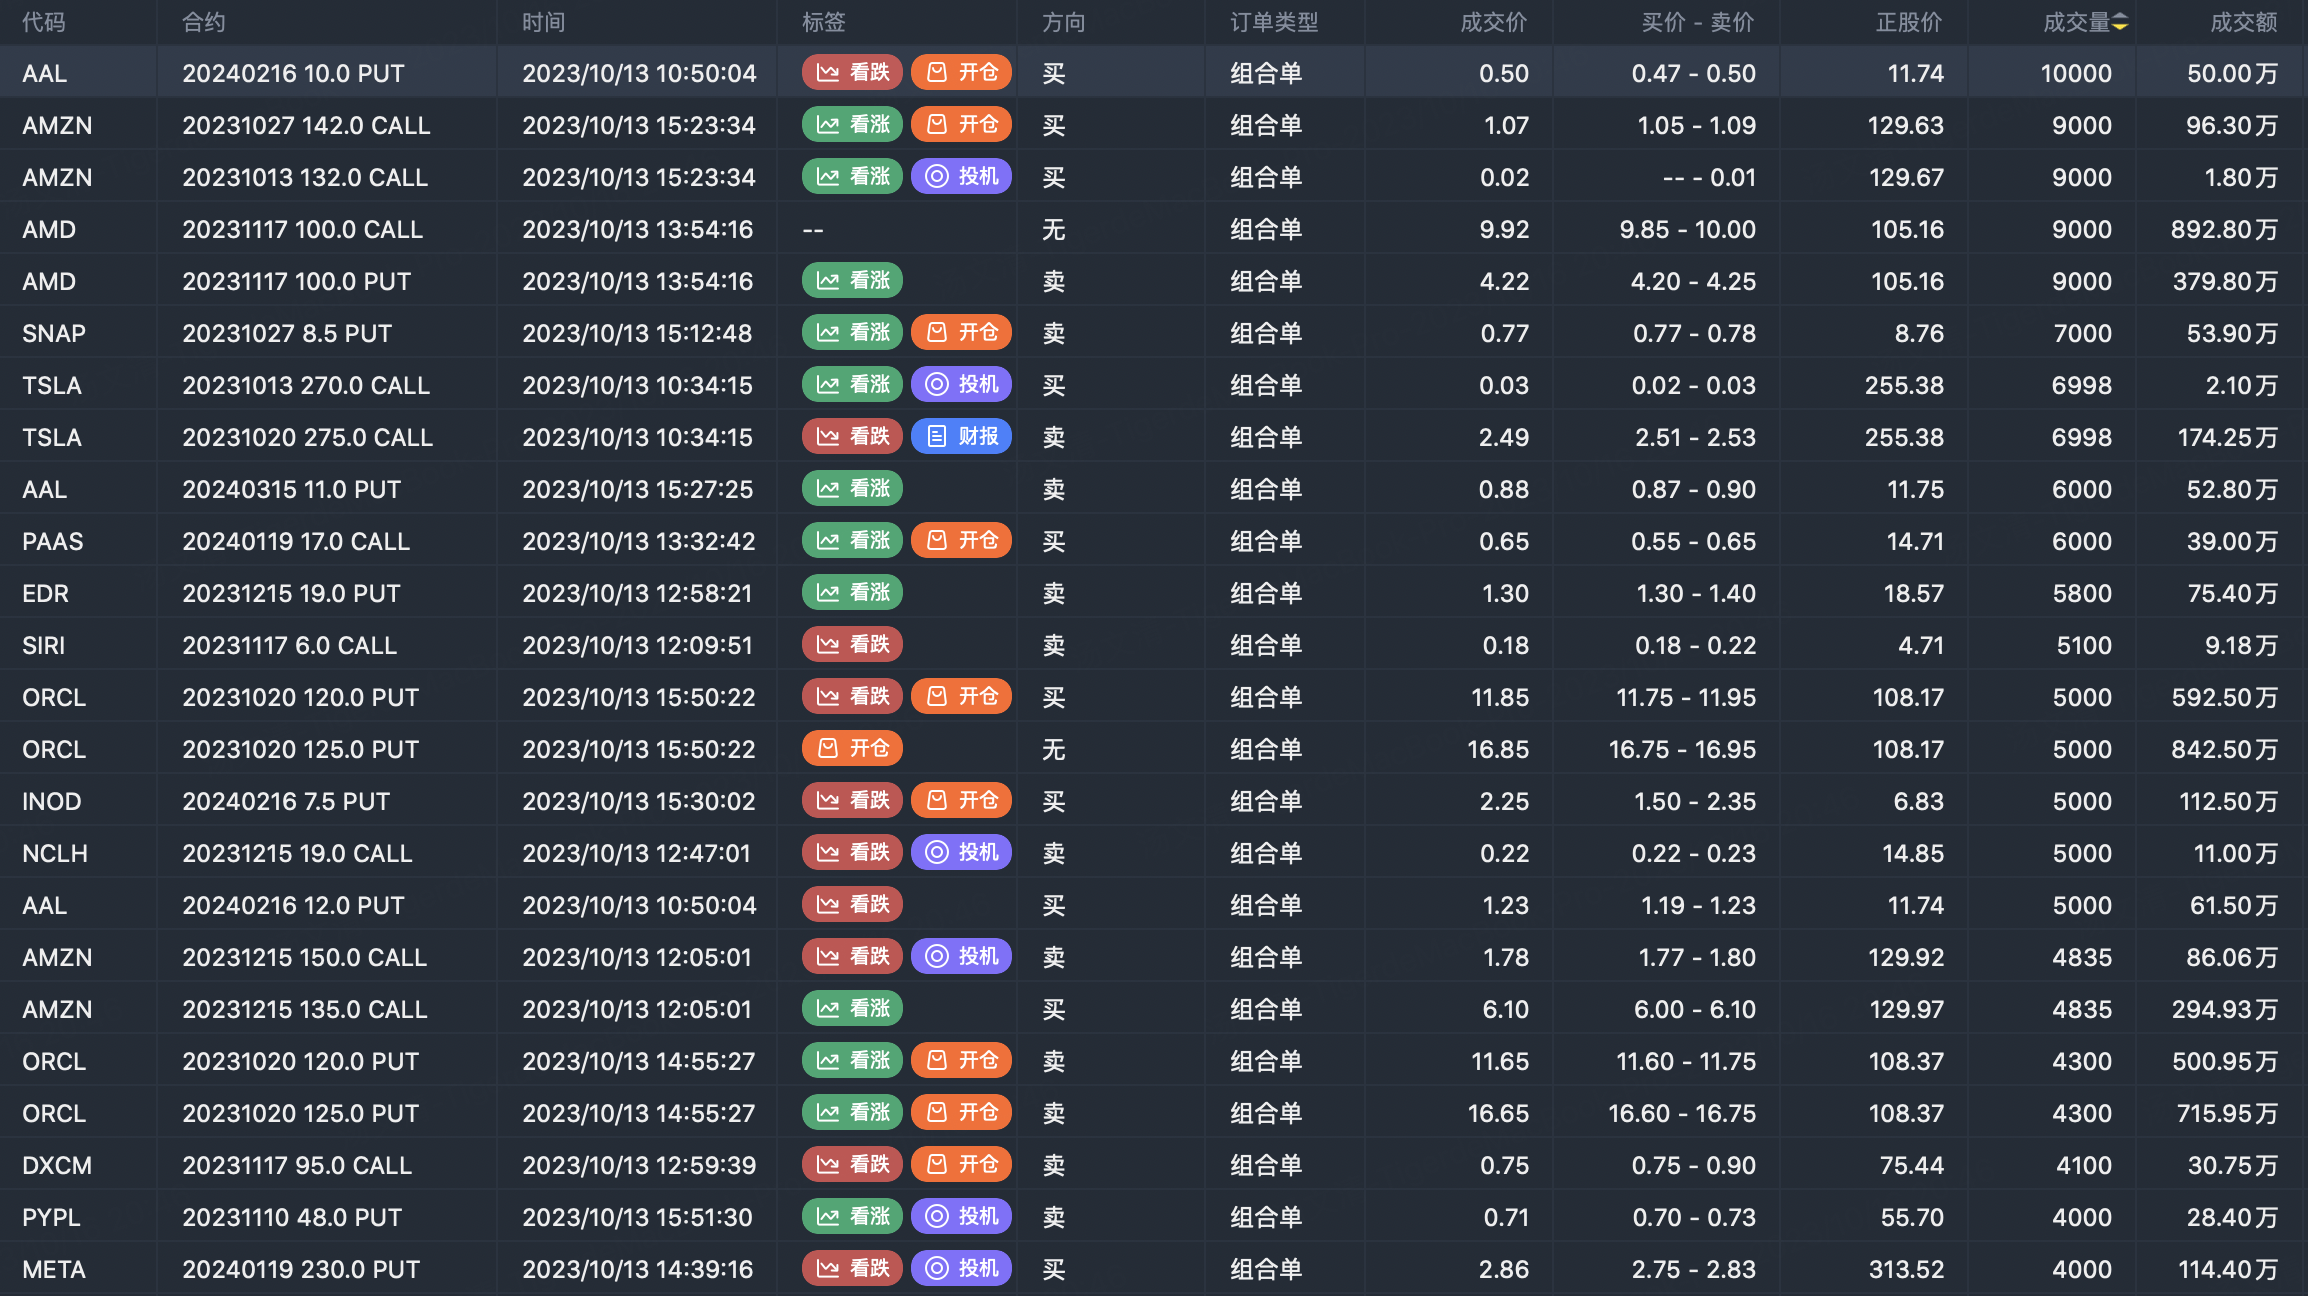2308x1296 pixels.
Task: Select the META ticker cell
Action: 54,1269
